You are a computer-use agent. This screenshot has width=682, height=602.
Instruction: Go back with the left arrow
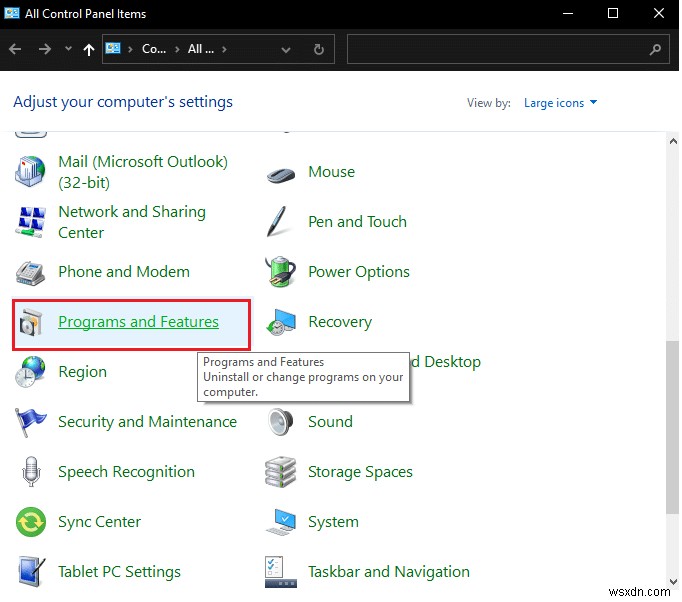[x=15, y=49]
